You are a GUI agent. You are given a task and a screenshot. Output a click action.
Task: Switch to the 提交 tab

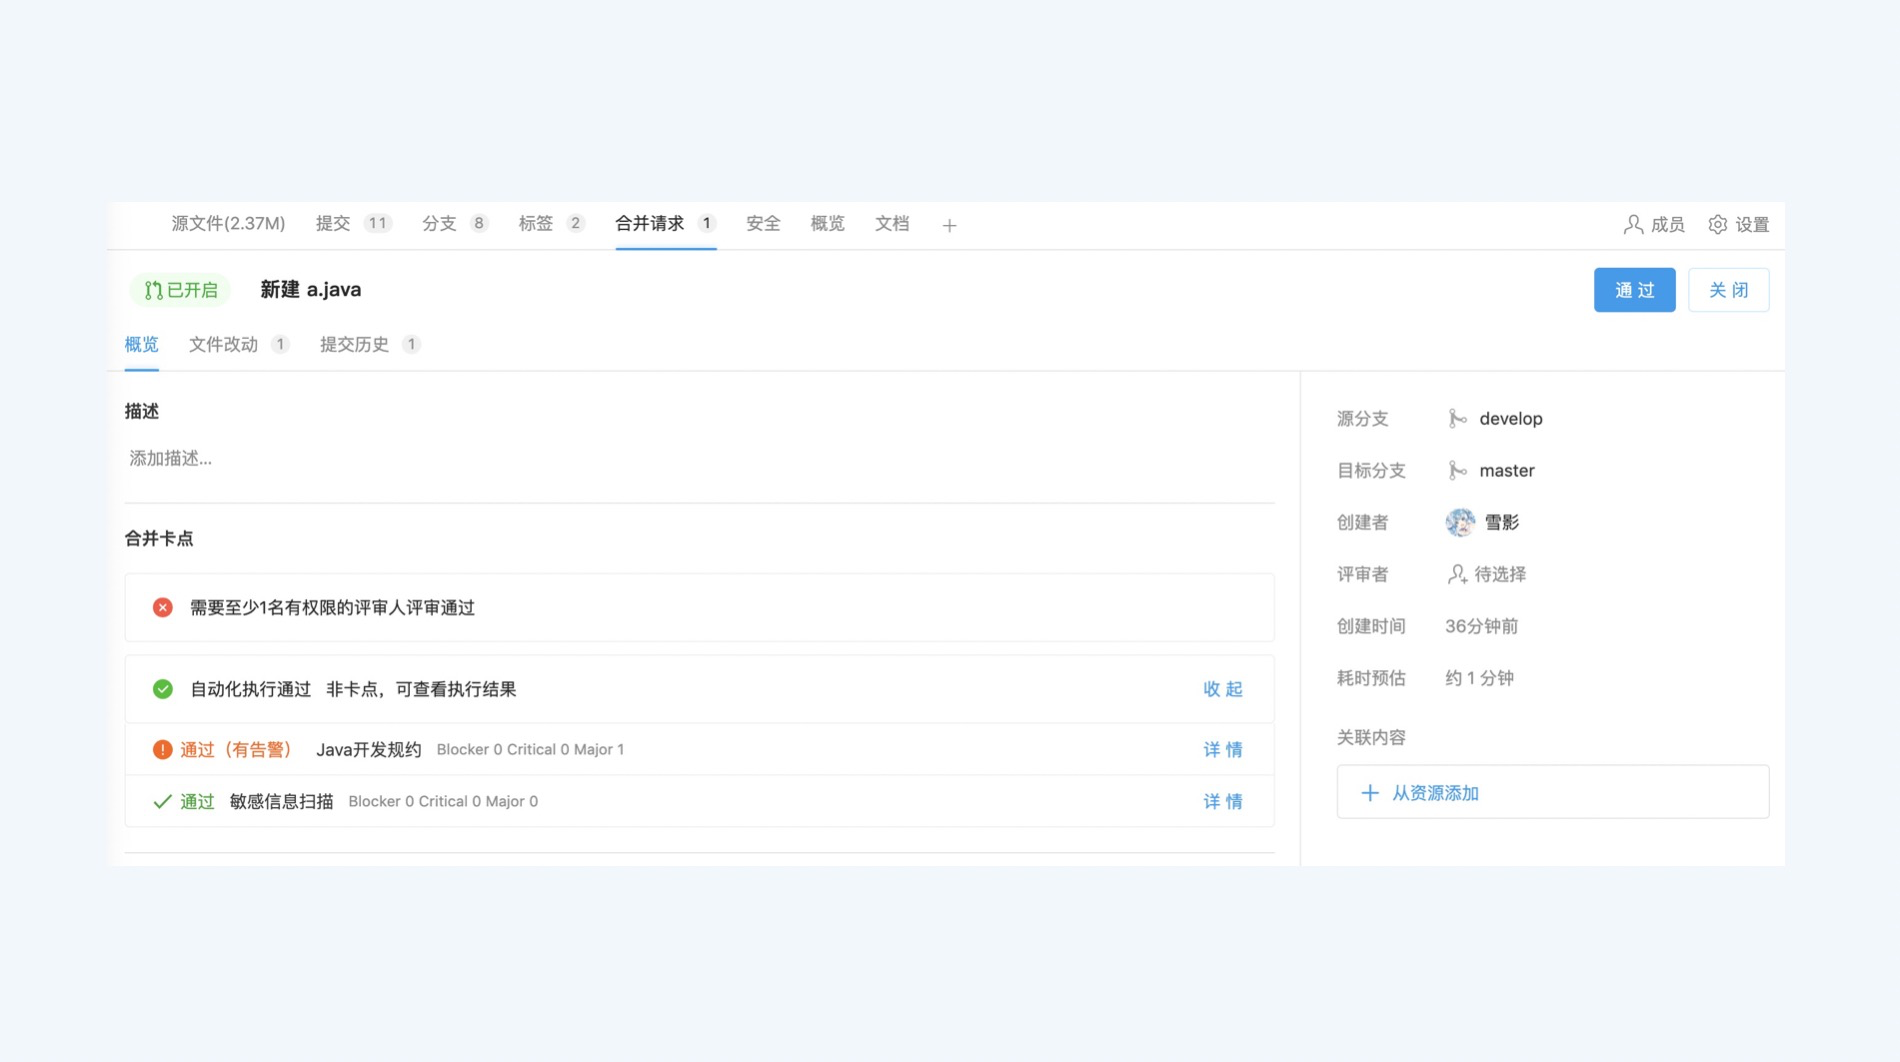[x=353, y=224]
